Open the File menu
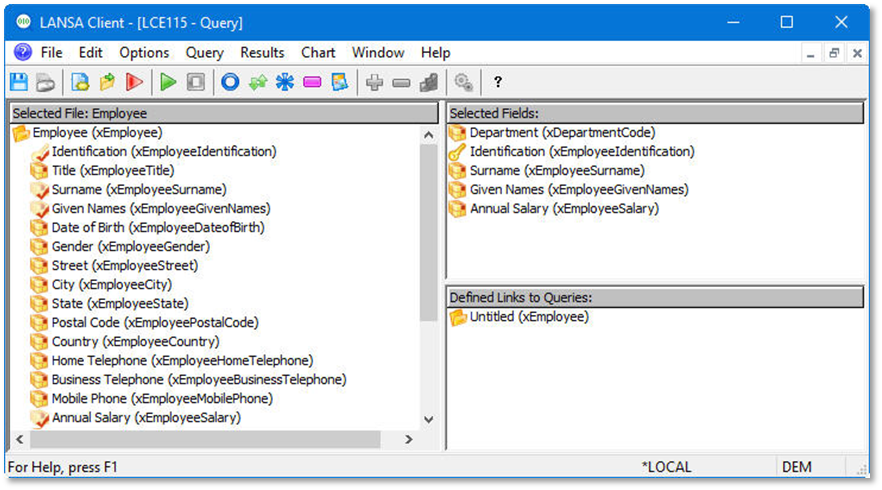The width and height of the screenshot is (882, 490). [x=52, y=52]
